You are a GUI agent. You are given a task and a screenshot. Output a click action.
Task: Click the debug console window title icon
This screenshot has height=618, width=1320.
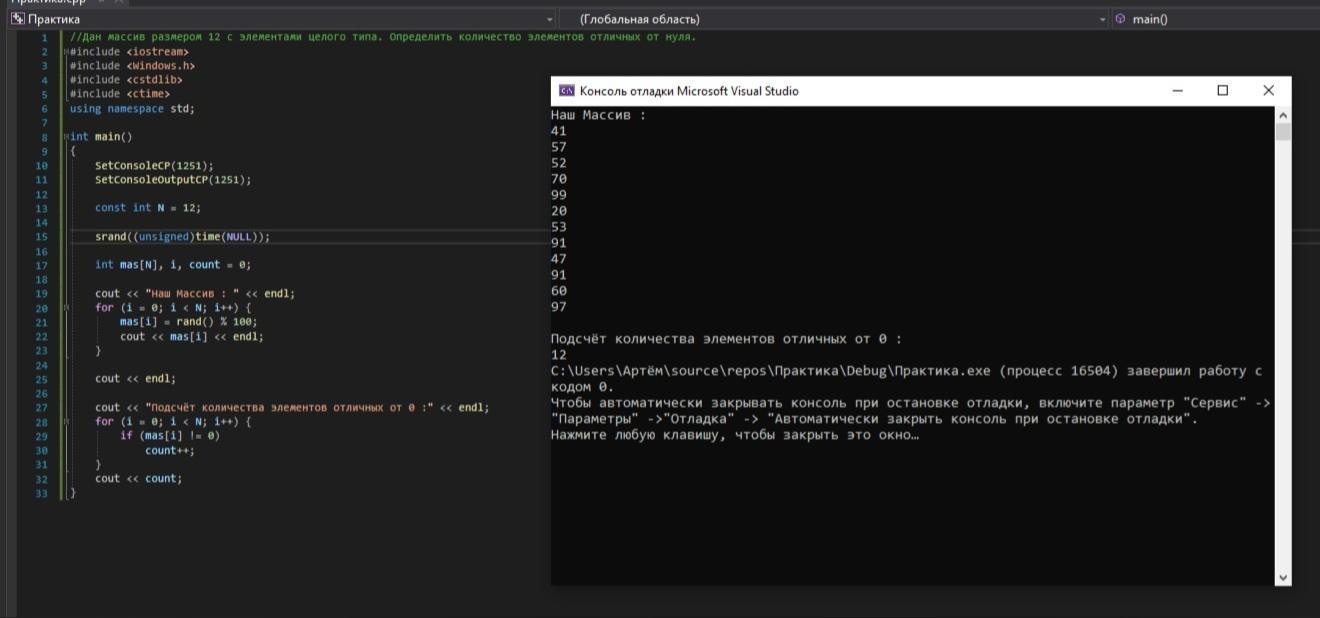click(x=566, y=91)
